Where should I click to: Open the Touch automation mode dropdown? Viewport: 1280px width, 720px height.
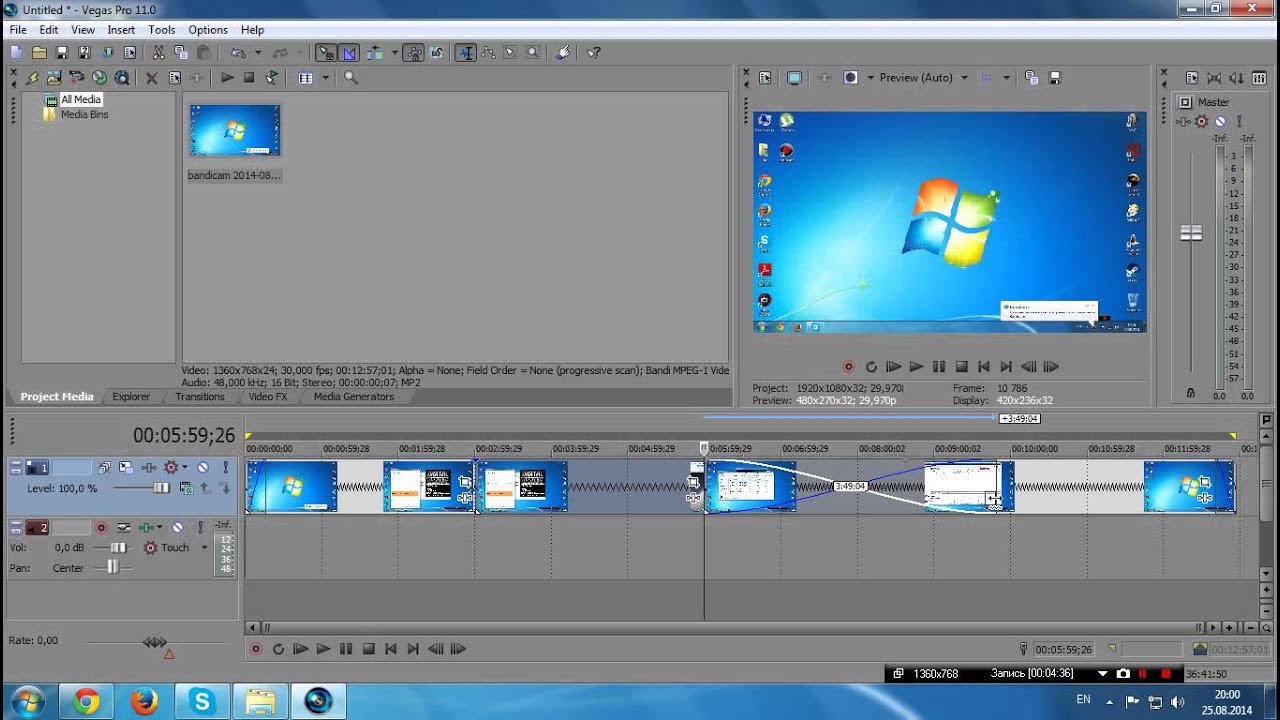(204, 547)
